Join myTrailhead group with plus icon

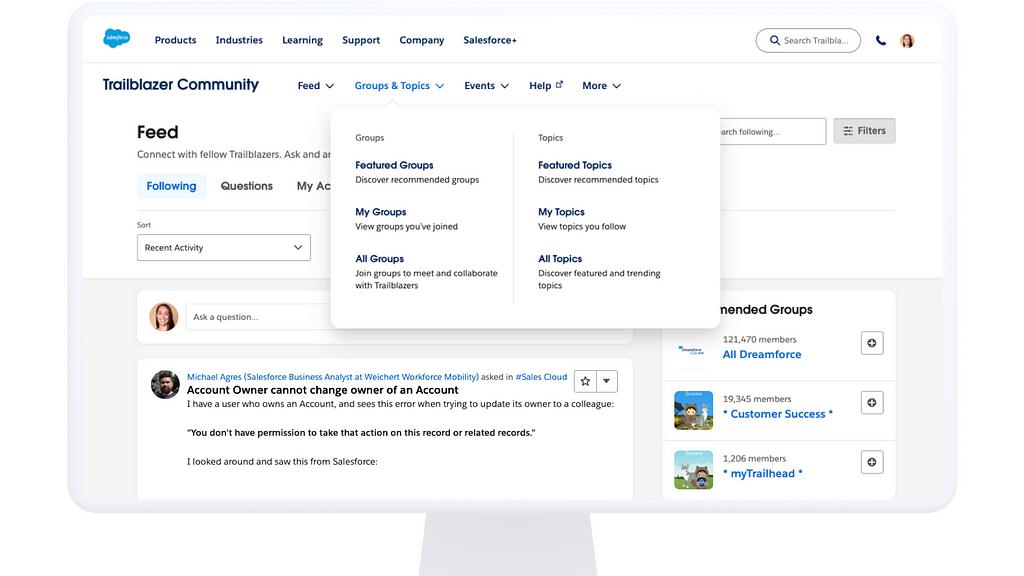872,462
